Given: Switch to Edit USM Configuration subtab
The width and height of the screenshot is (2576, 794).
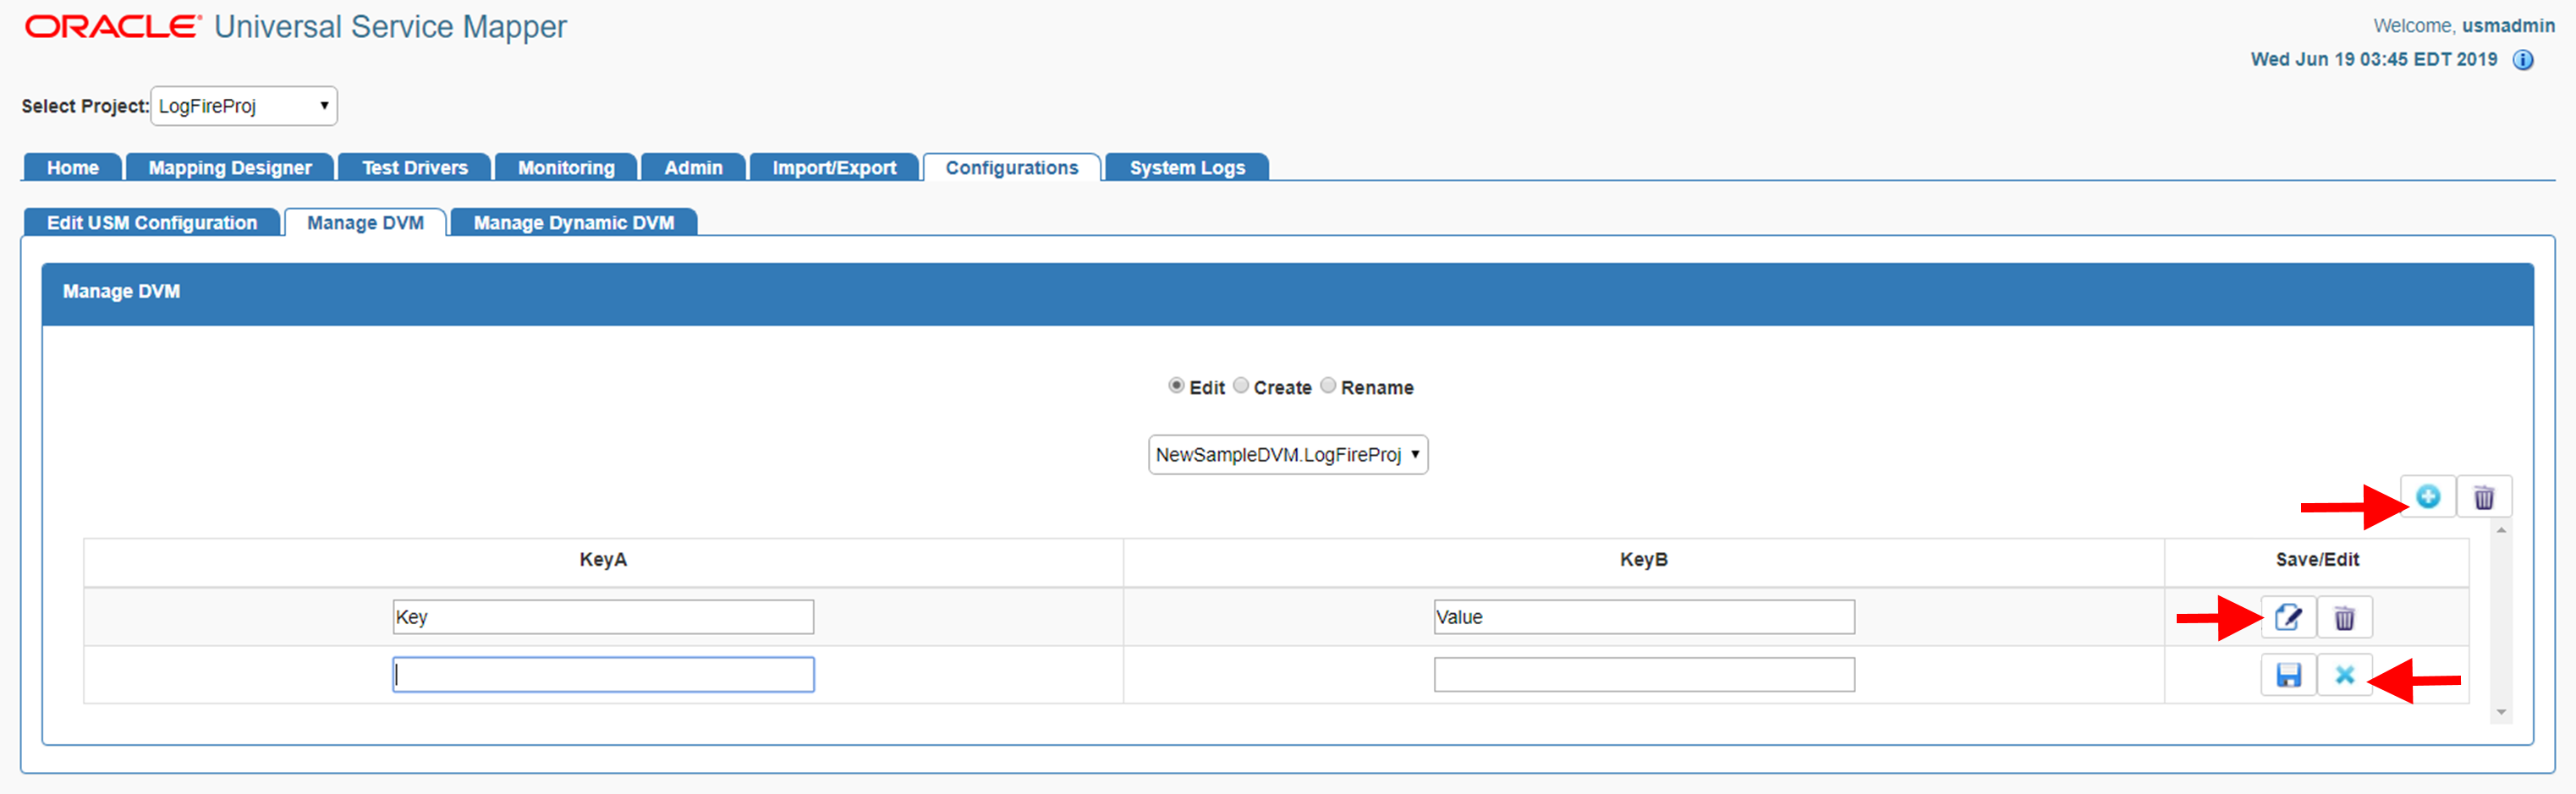Looking at the screenshot, I should click(152, 223).
